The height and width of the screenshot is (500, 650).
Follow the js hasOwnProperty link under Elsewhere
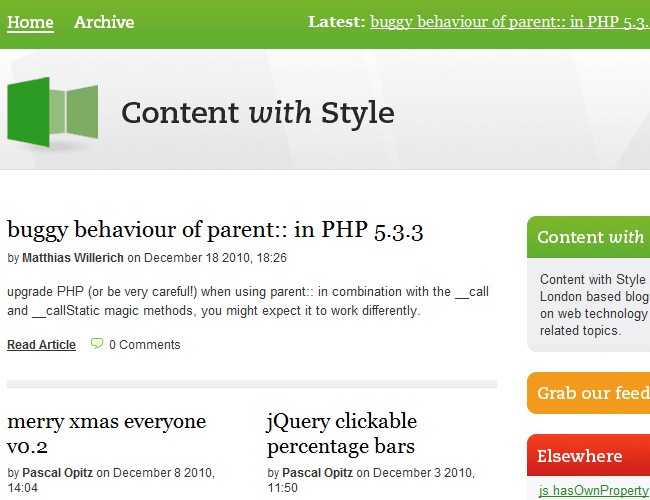(x=594, y=490)
